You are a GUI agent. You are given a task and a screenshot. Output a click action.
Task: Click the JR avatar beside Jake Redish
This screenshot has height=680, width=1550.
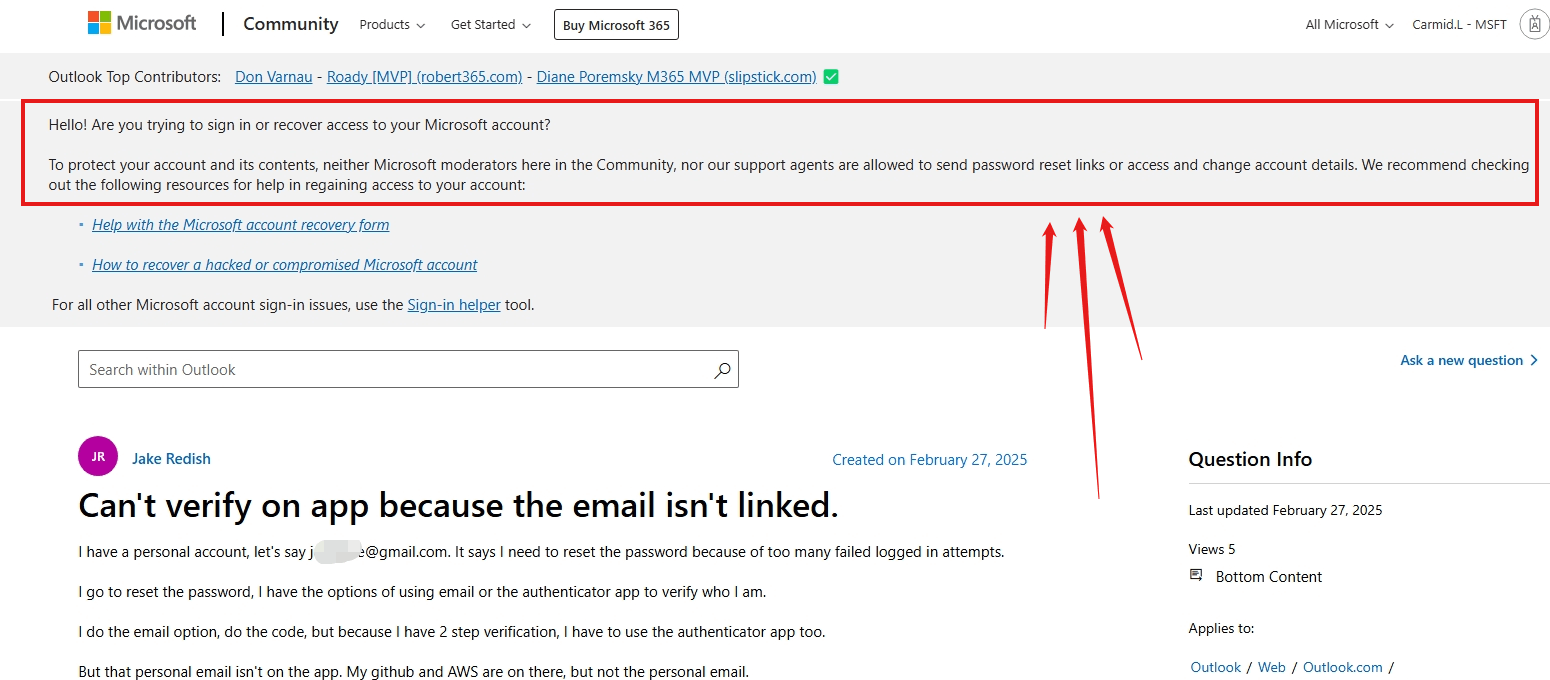click(97, 456)
